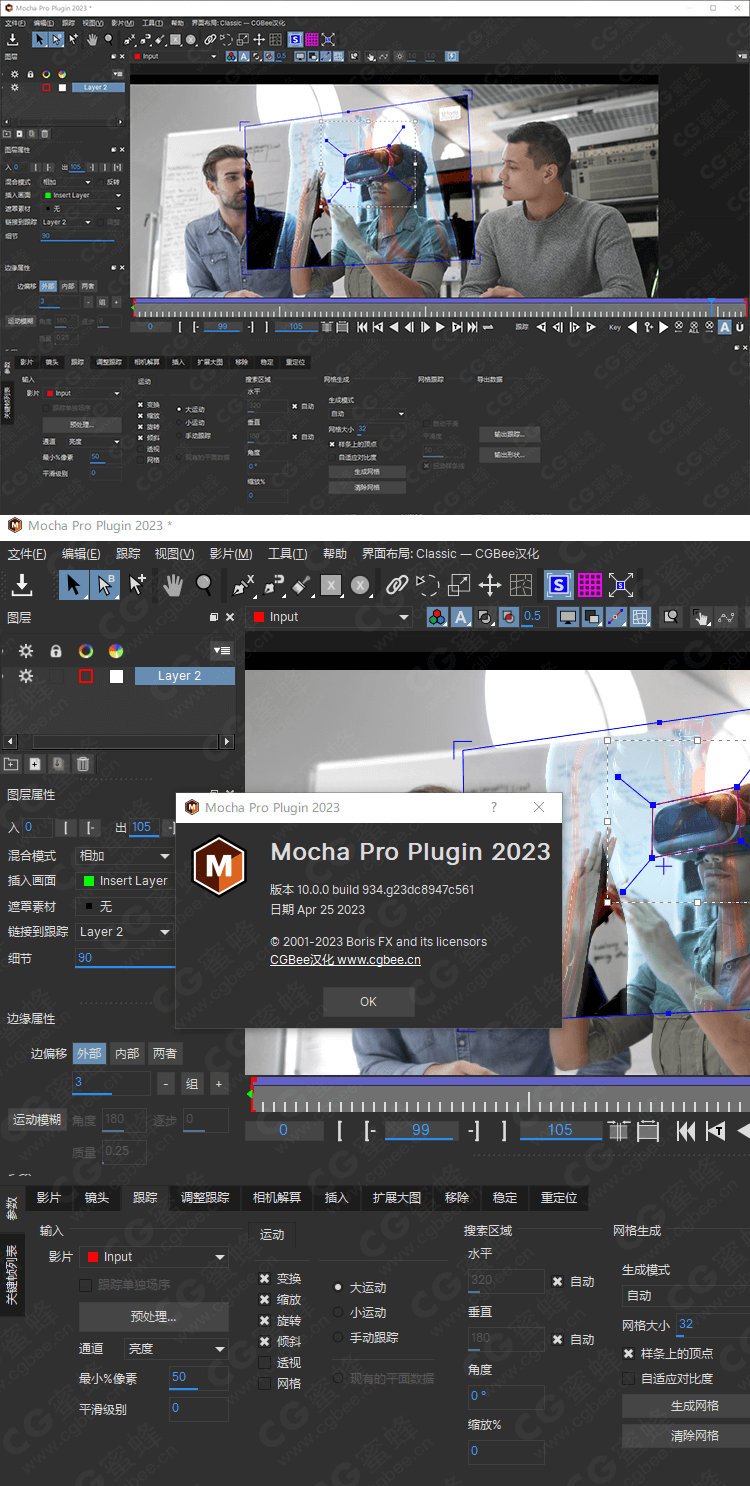The width and height of the screenshot is (750, 1486).
Task: Switch to 镜头 tab in enlarged tab row
Action: [97, 1198]
